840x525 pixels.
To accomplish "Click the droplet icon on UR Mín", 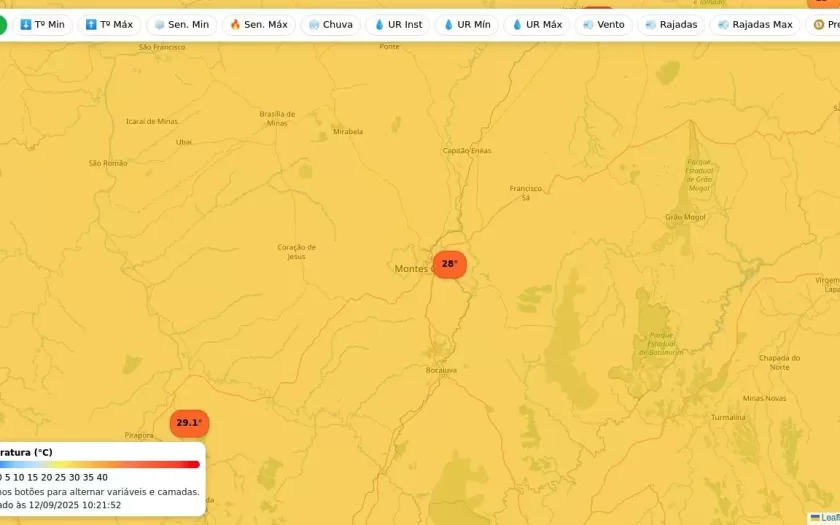I will [x=449, y=24].
